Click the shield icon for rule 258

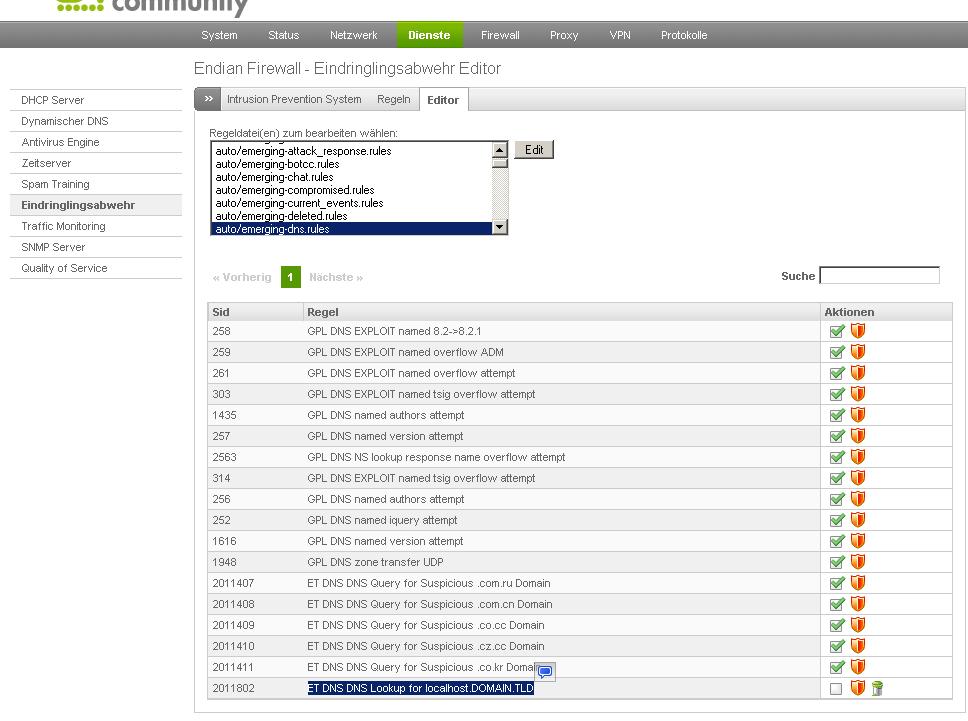click(857, 331)
